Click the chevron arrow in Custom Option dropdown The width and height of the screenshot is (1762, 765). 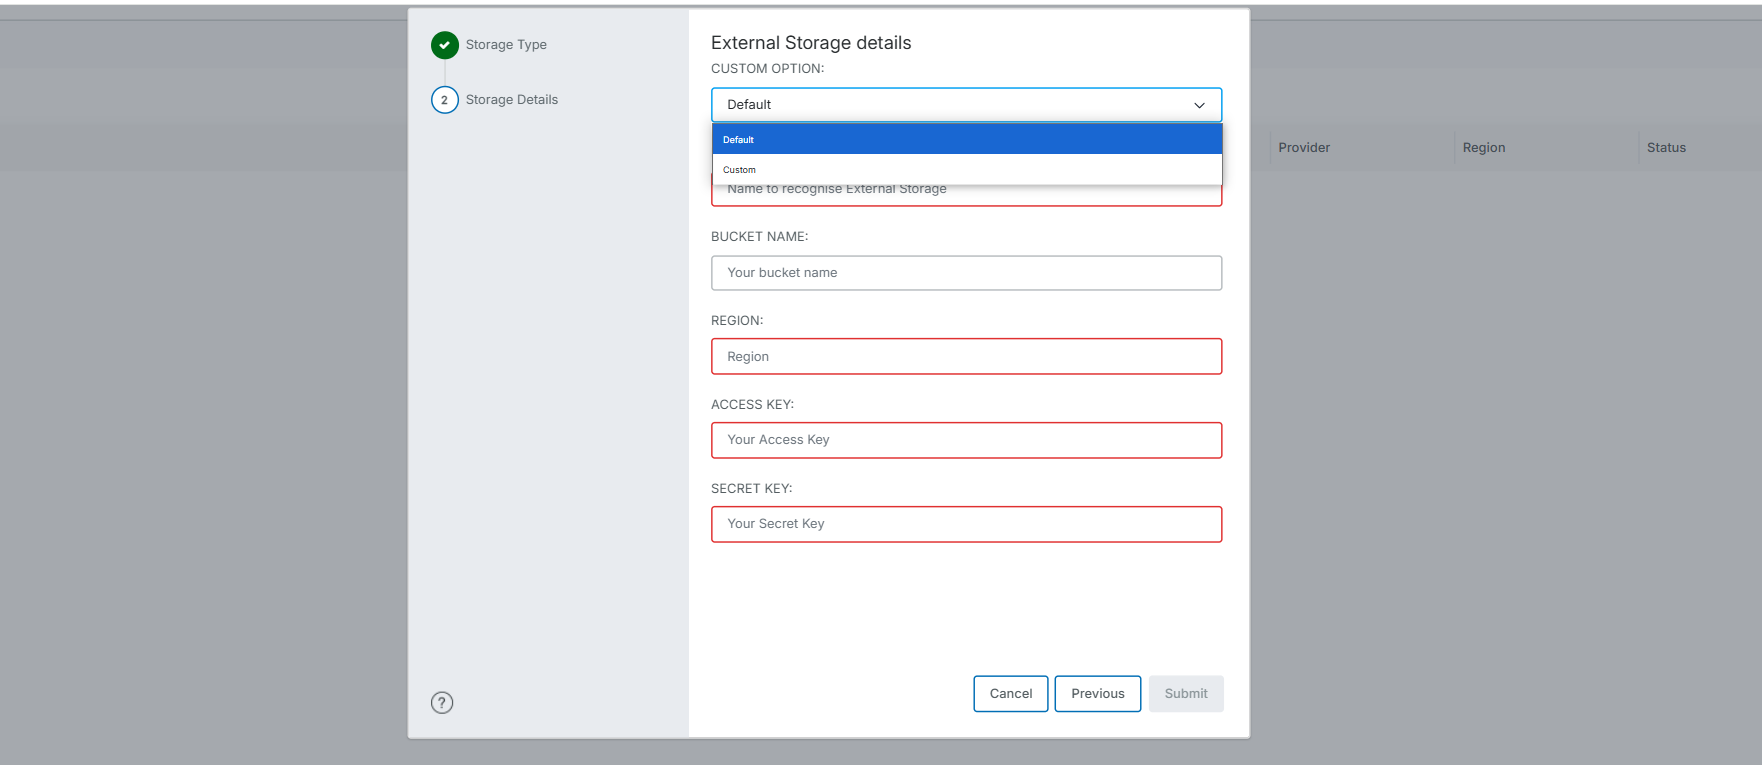click(1199, 105)
